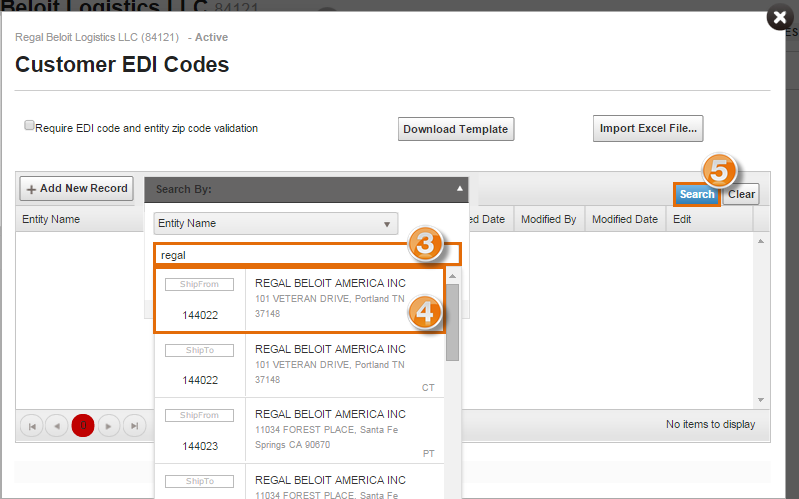Go to previous page in pager
Screen dimensions: 799x499
57,426
